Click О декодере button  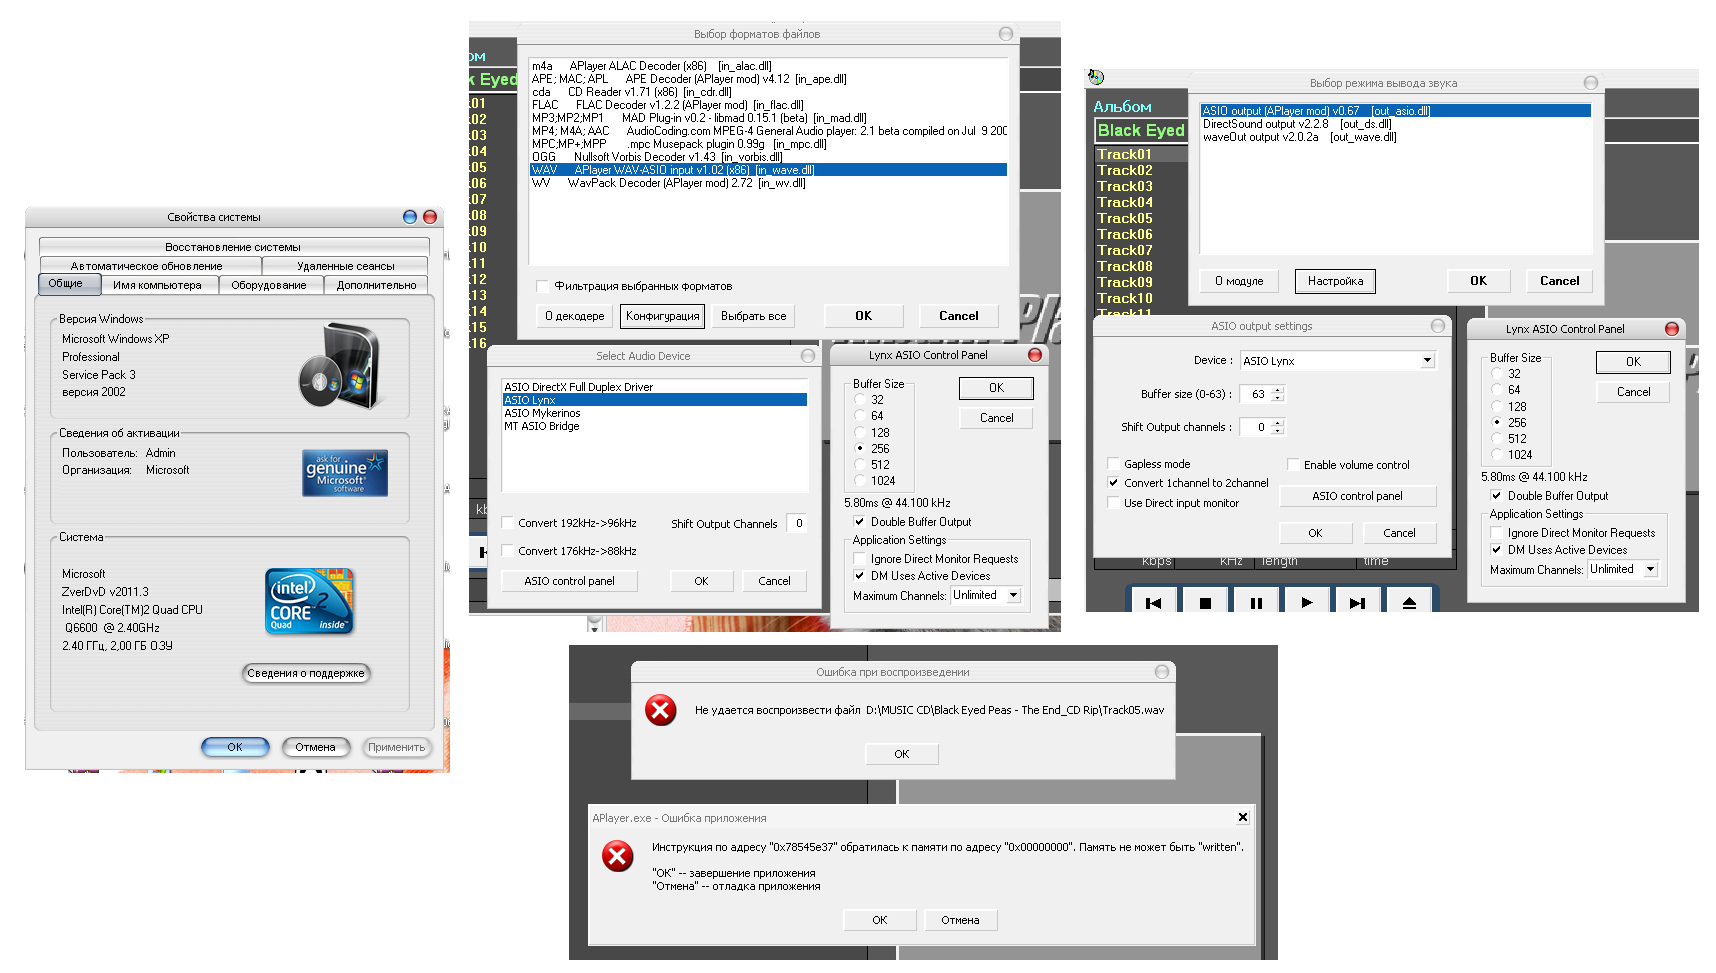point(574,316)
